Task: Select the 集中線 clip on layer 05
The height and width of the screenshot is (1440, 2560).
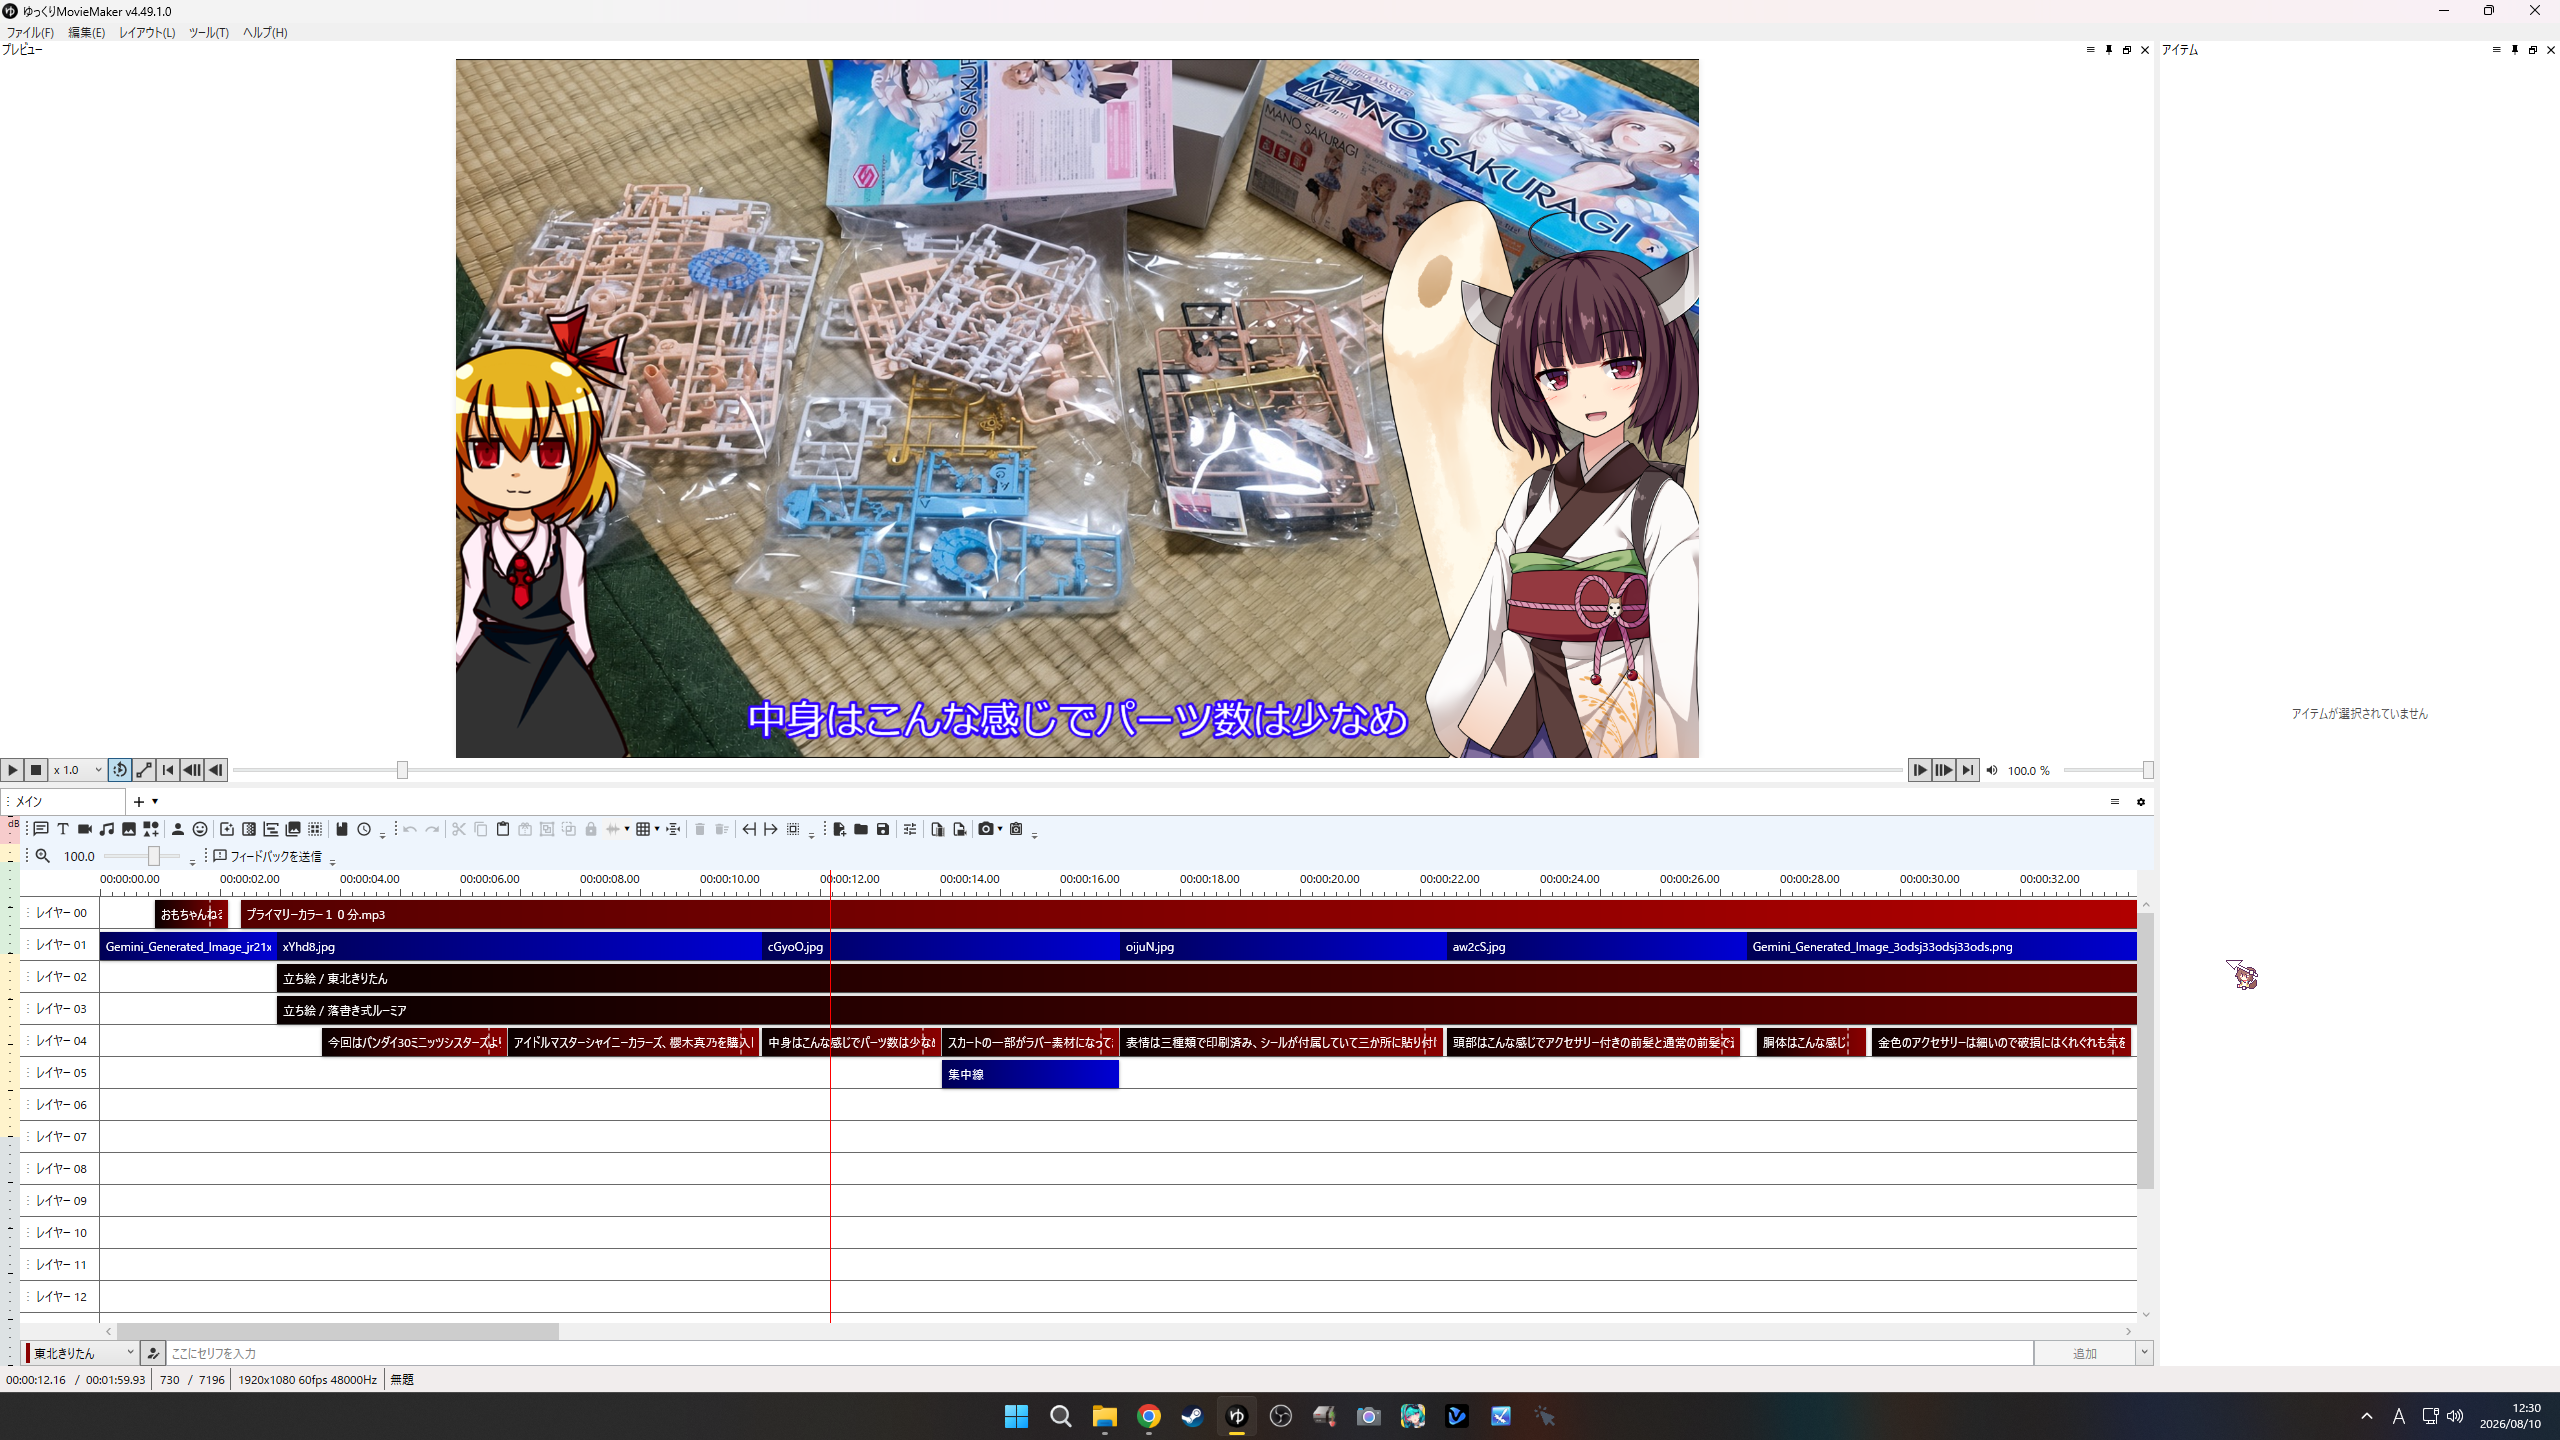Action: coord(1030,1074)
